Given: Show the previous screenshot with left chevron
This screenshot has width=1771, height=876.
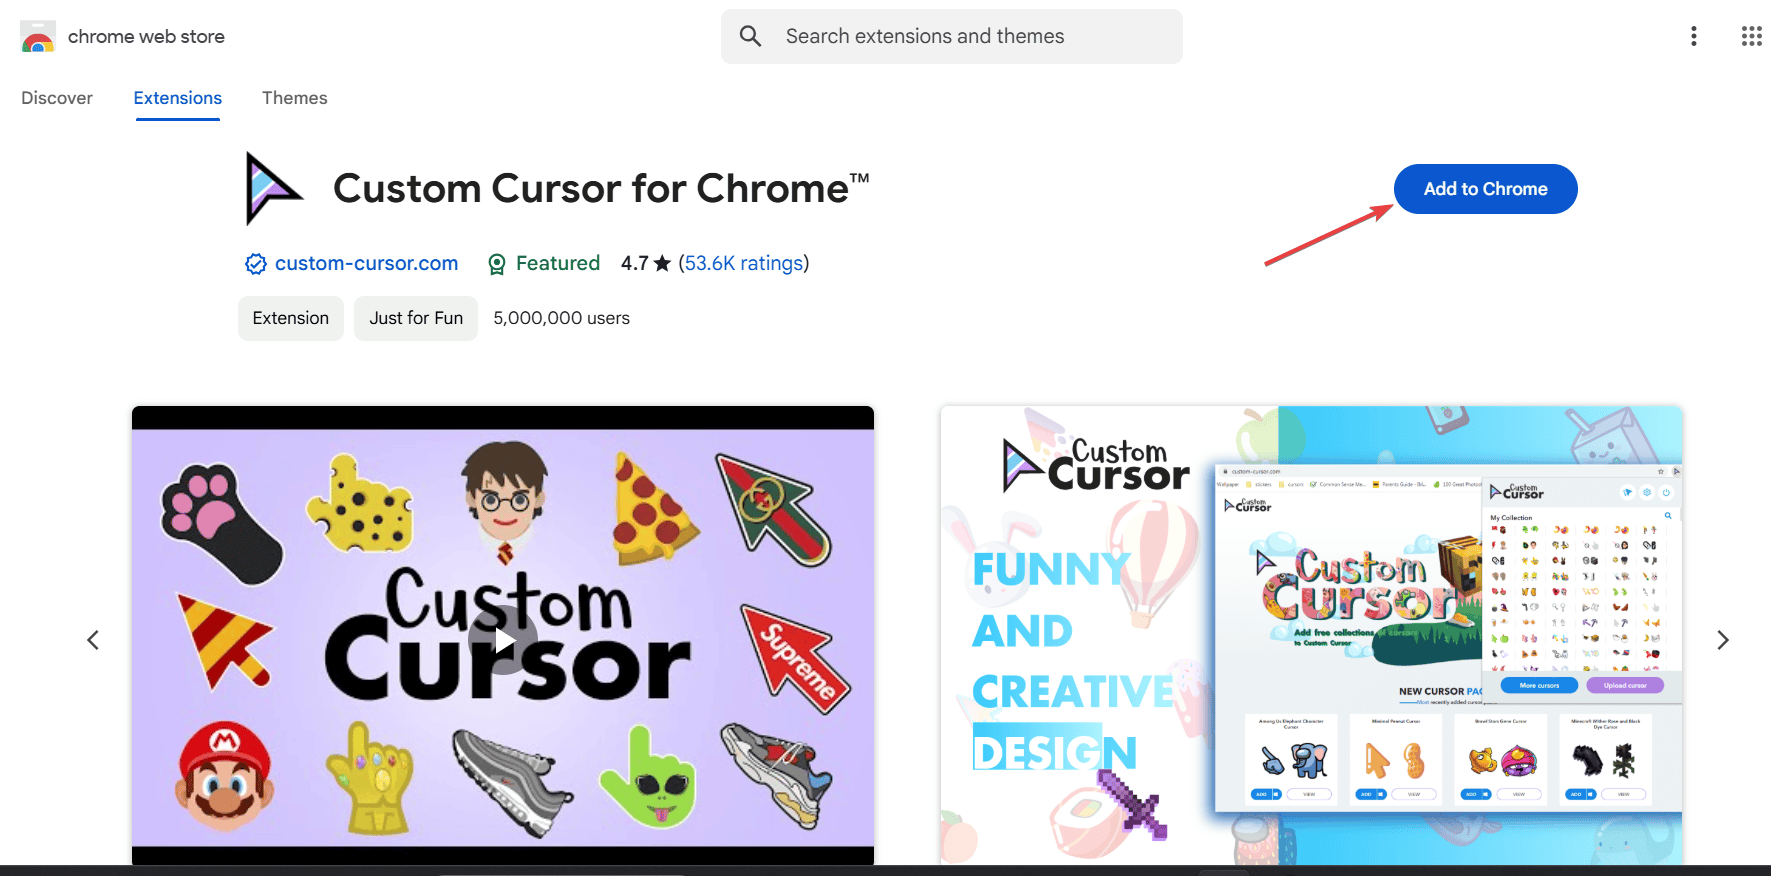Looking at the screenshot, I should (x=93, y=640).
